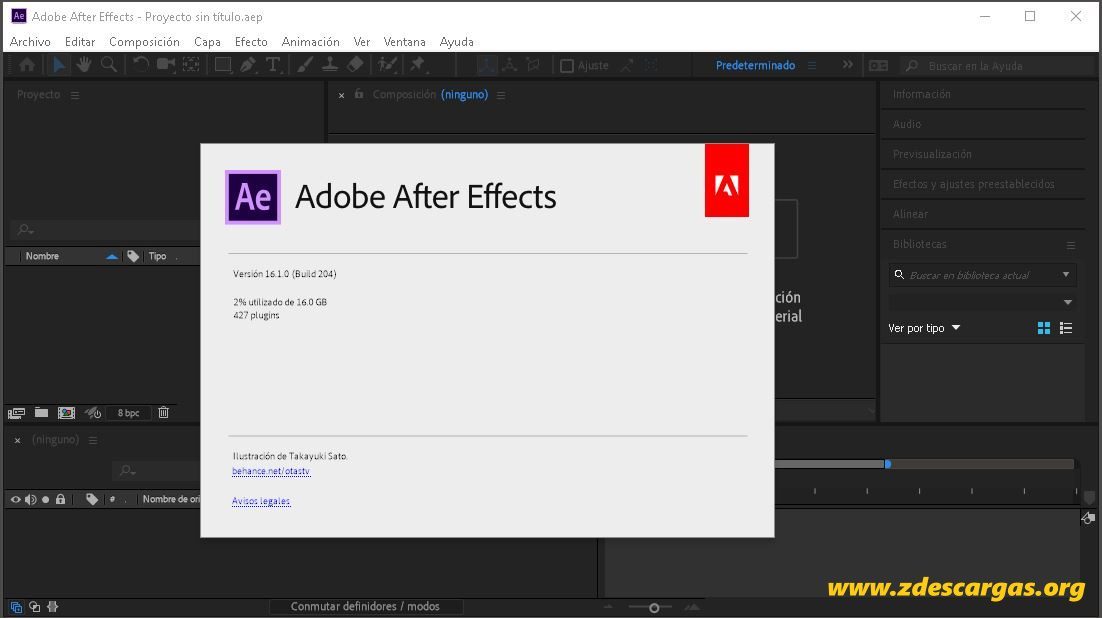Toggle the video eye column switch
Viewport: 1102px width, 618px height.
(x=15, y=499)
